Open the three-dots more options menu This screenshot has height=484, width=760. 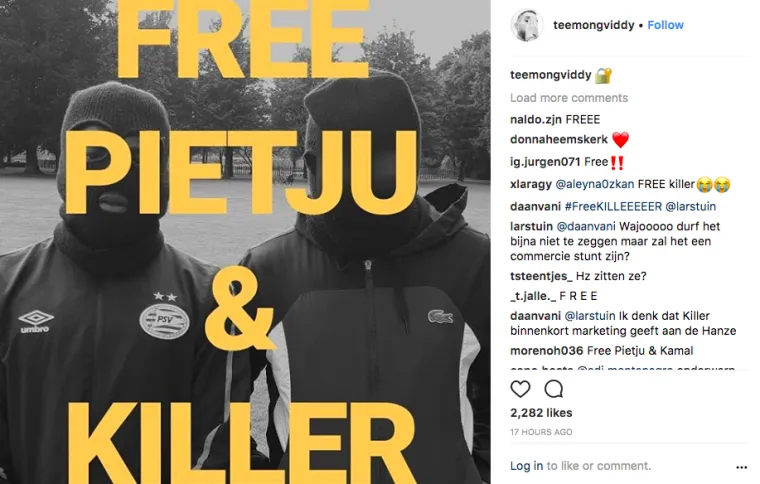(x=741, y=467)
